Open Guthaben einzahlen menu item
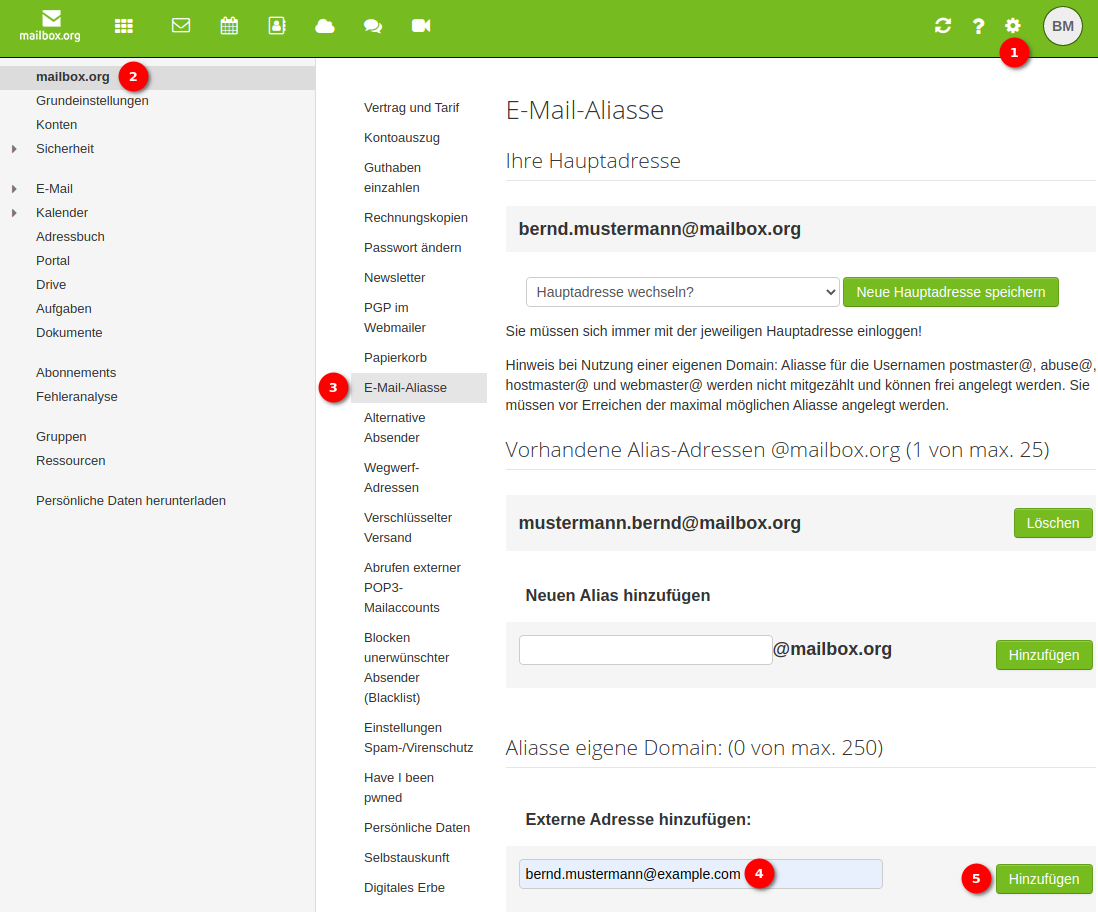 click(392, 177)
